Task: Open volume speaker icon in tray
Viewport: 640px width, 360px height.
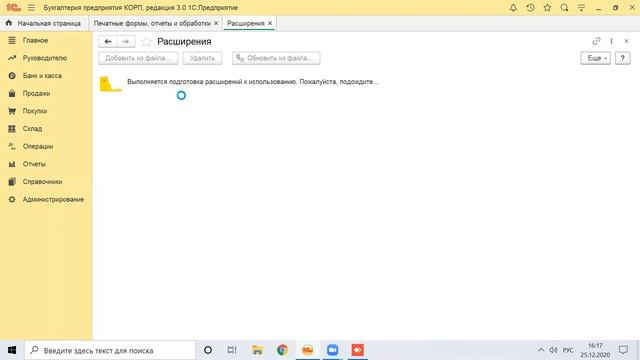Action: tap(553, 350)
